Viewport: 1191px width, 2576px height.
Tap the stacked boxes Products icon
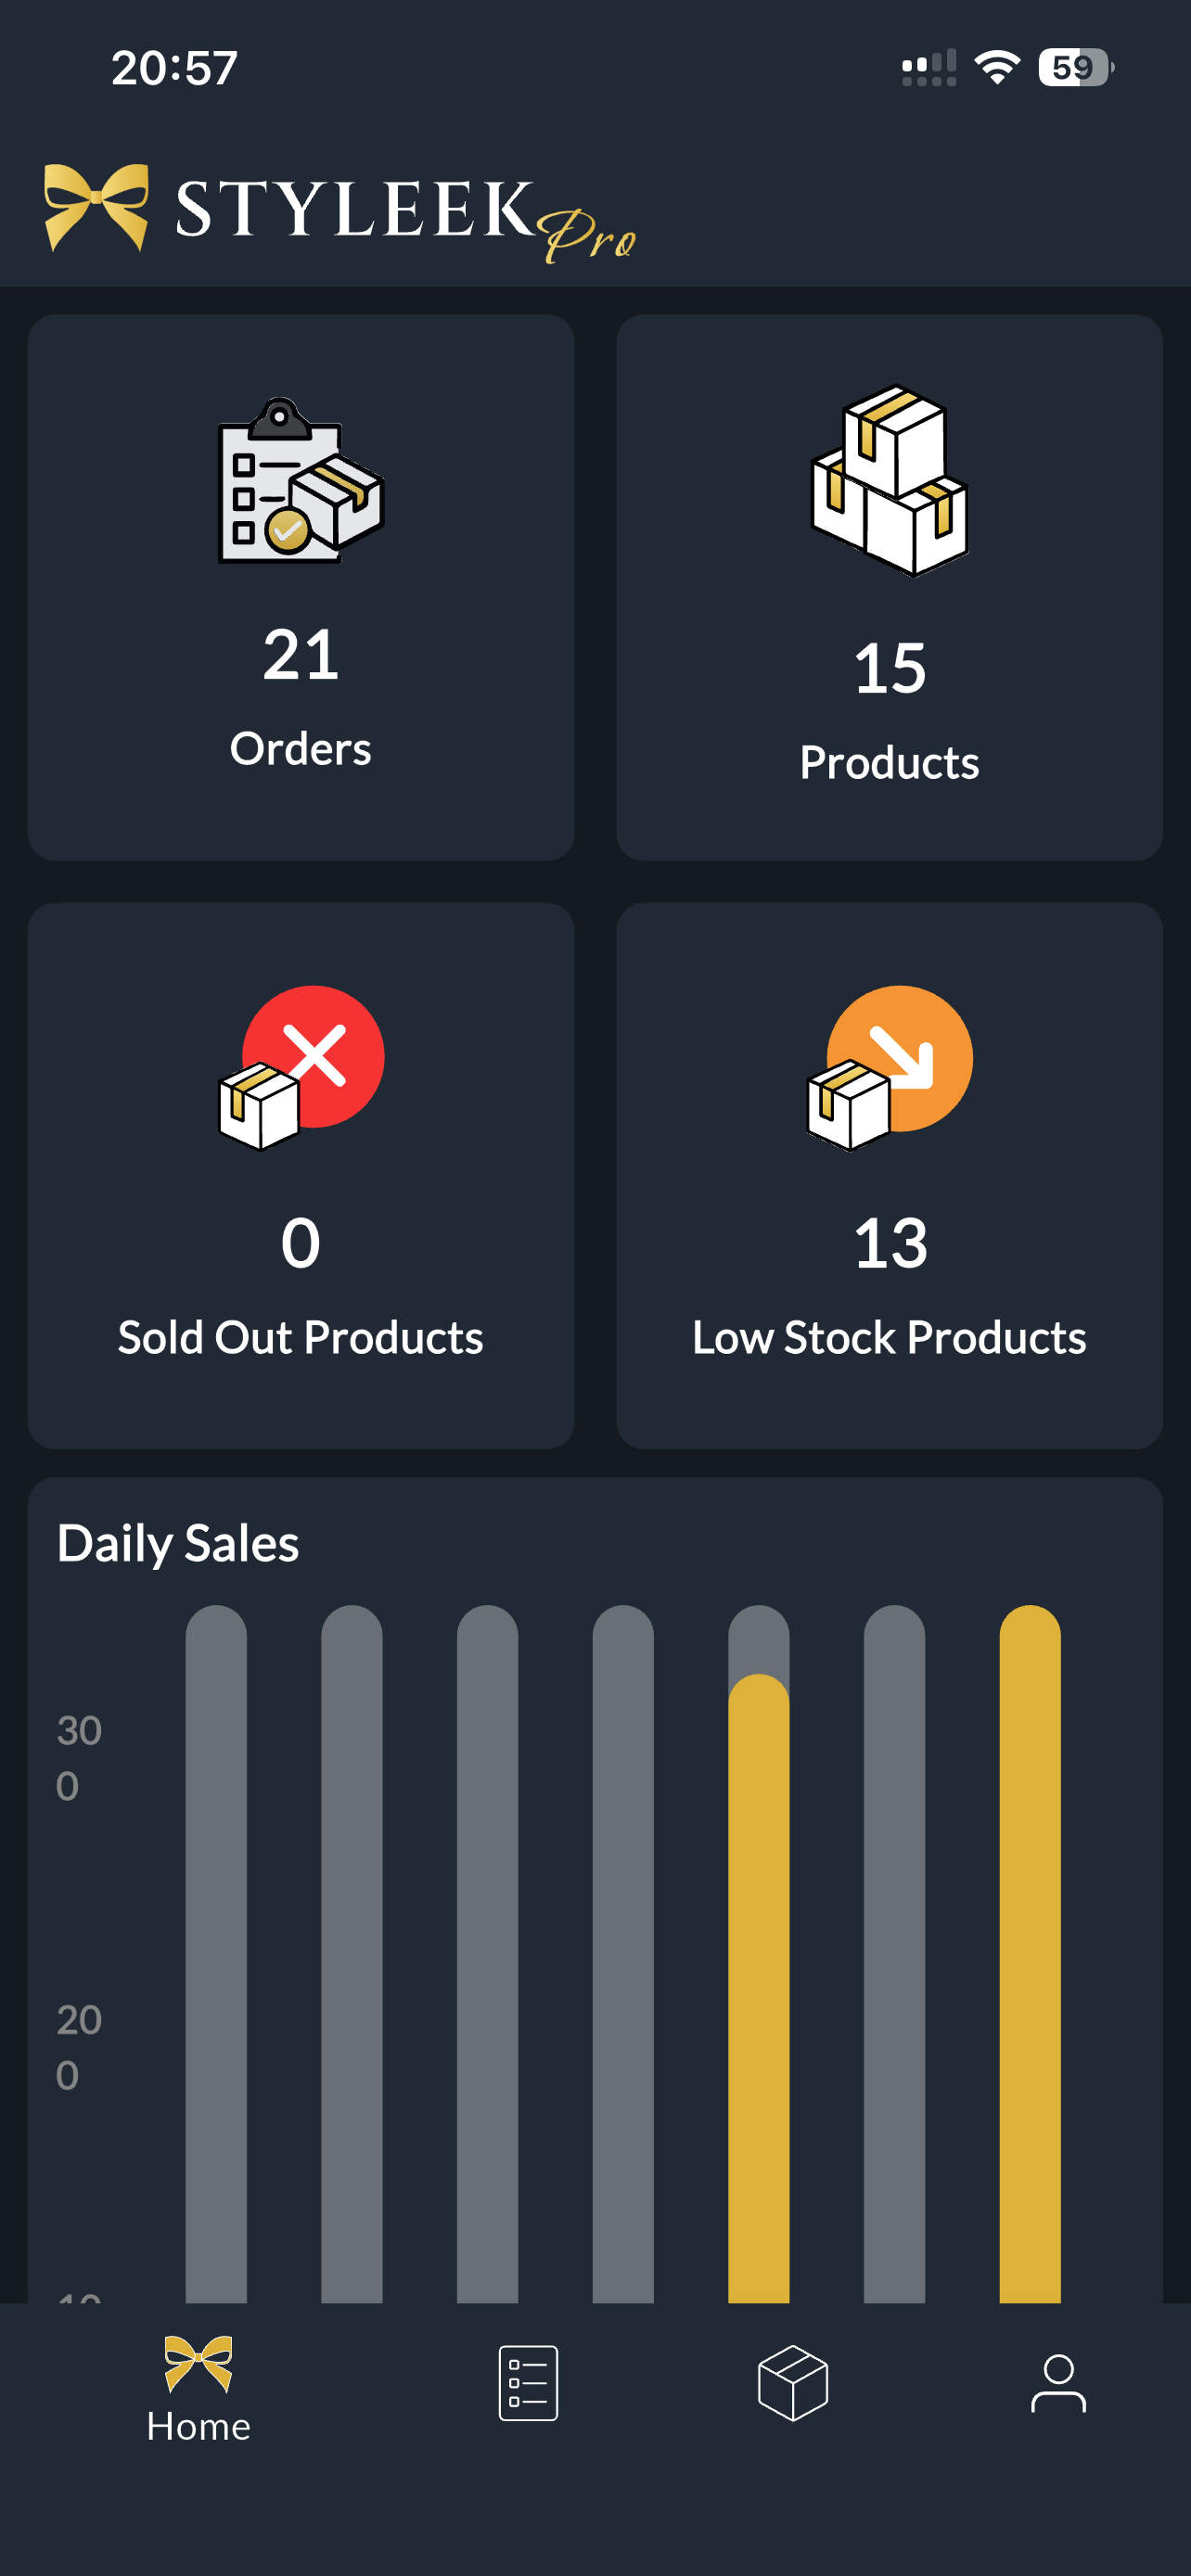pyautogui.click(x=889, y=481)
